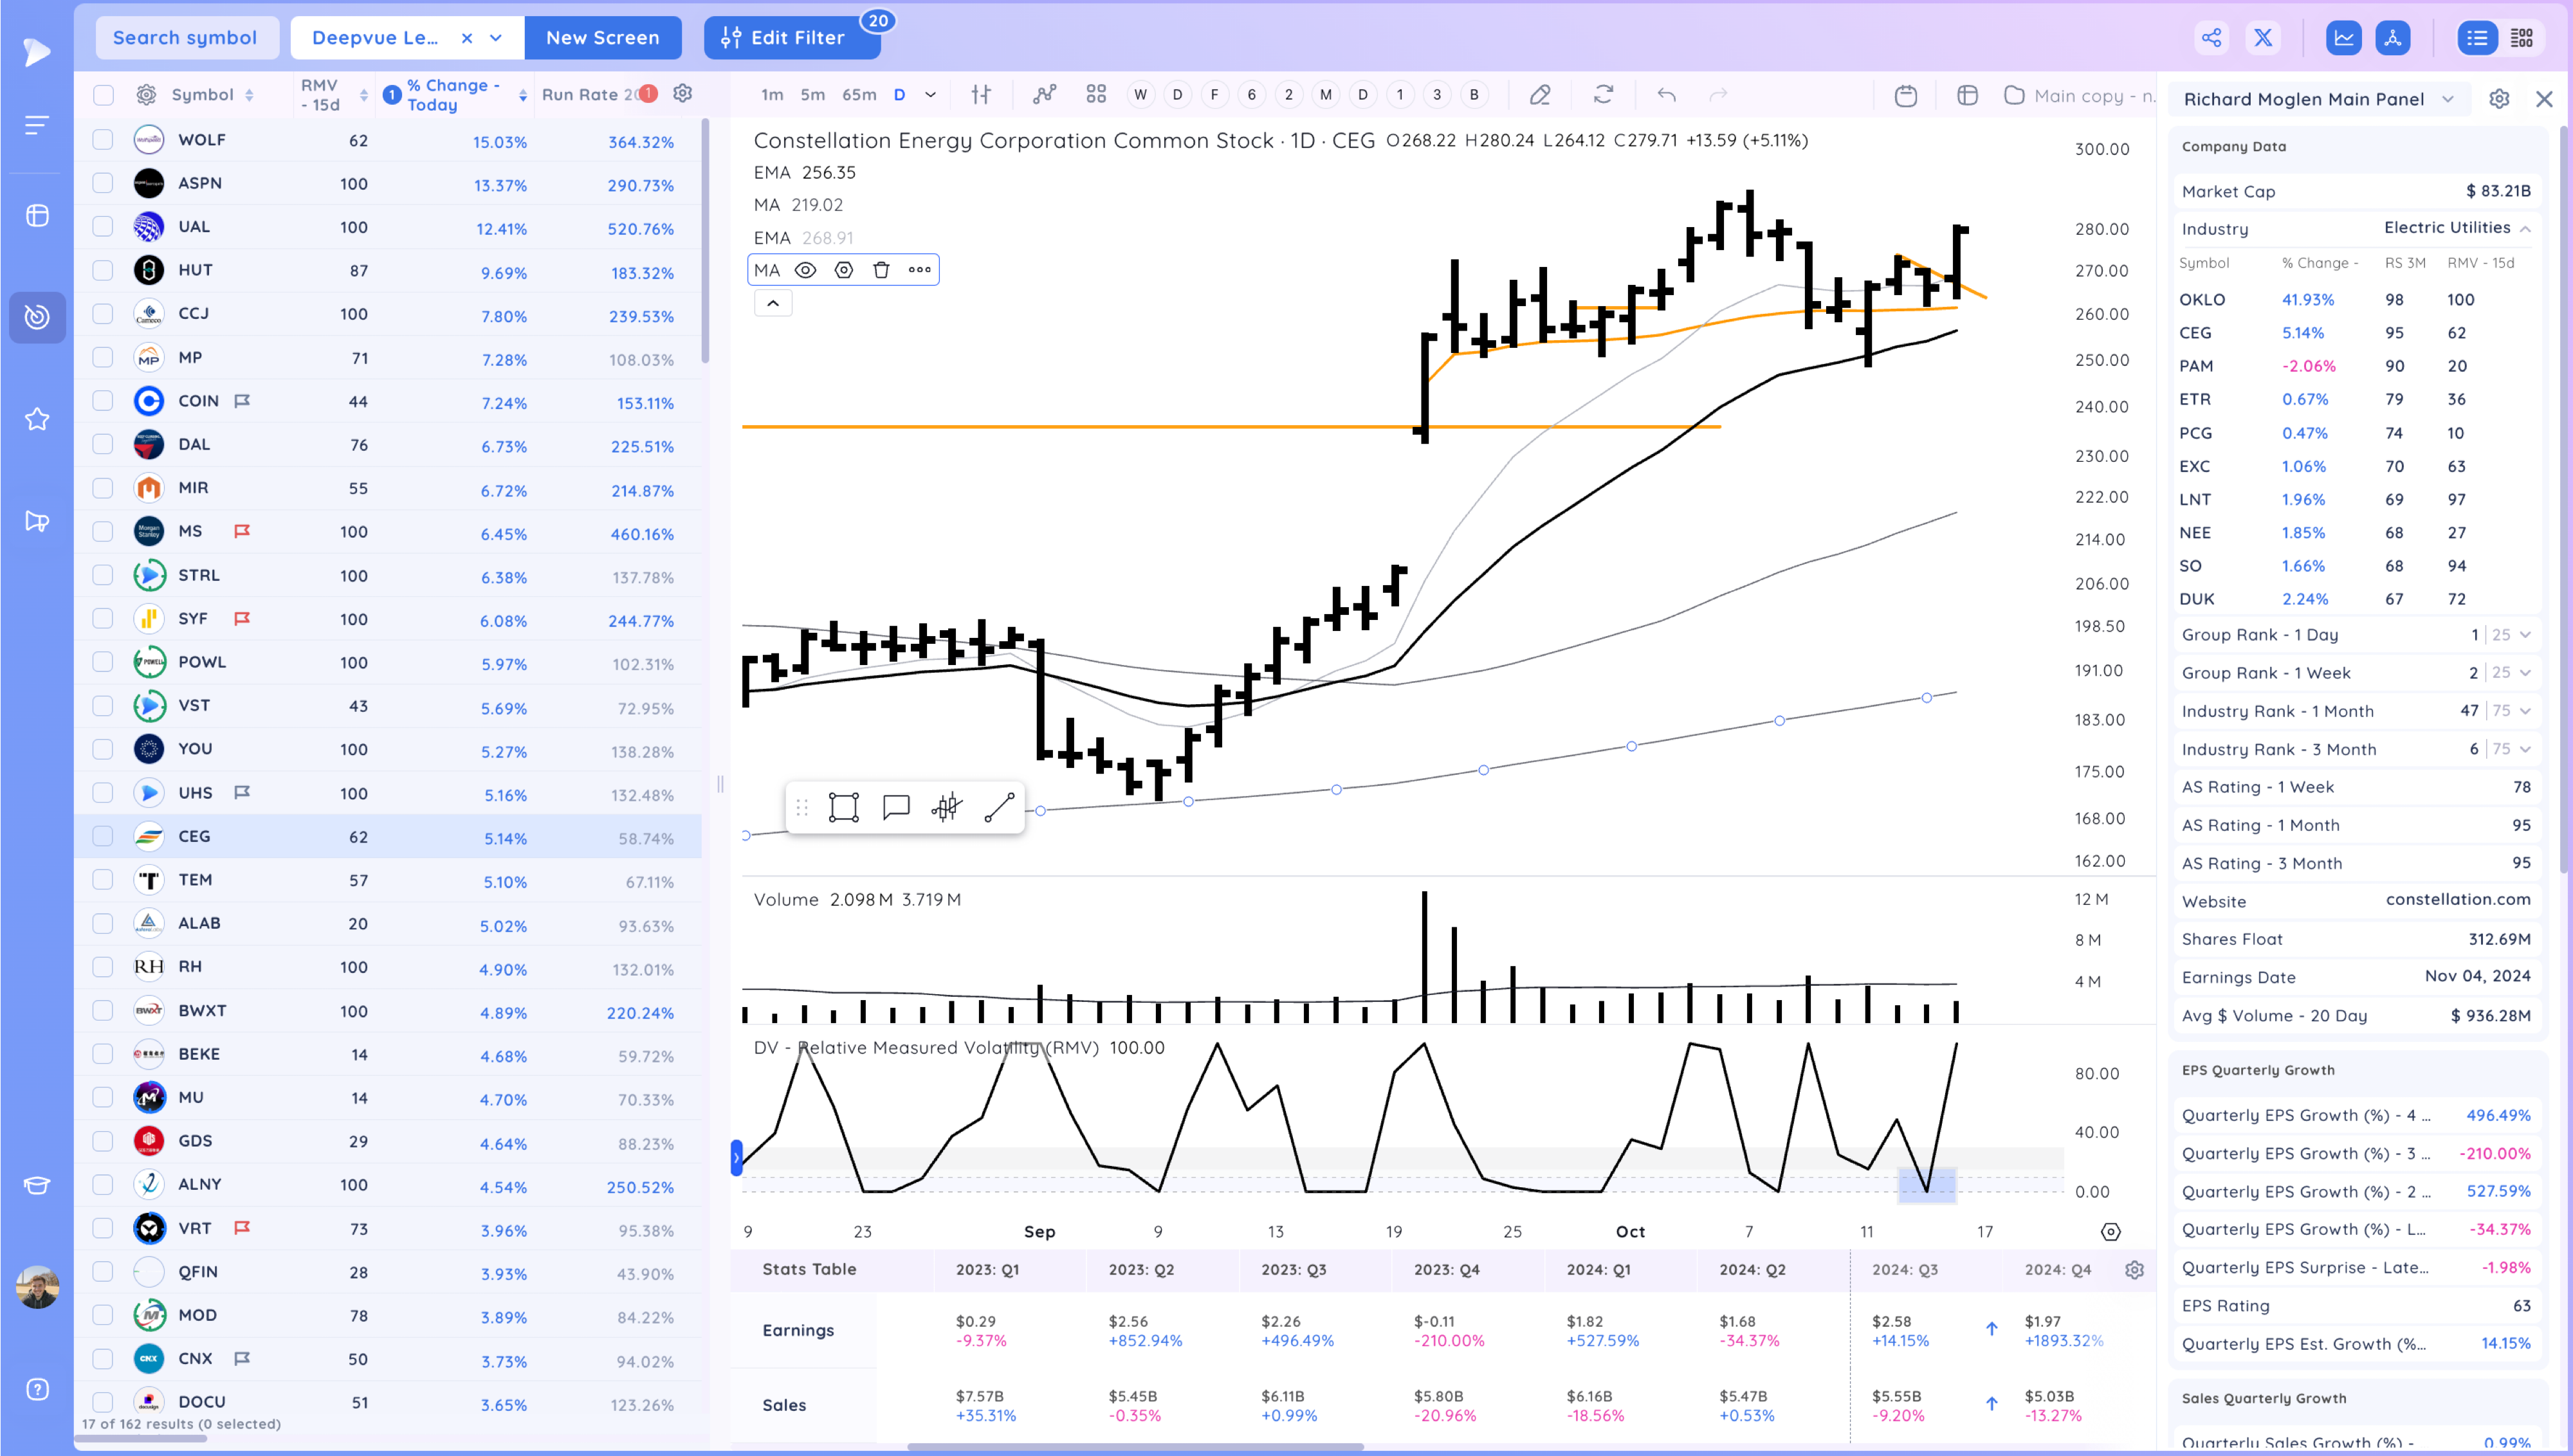Tick the select-all checkbox in table header

pos(103,95)
